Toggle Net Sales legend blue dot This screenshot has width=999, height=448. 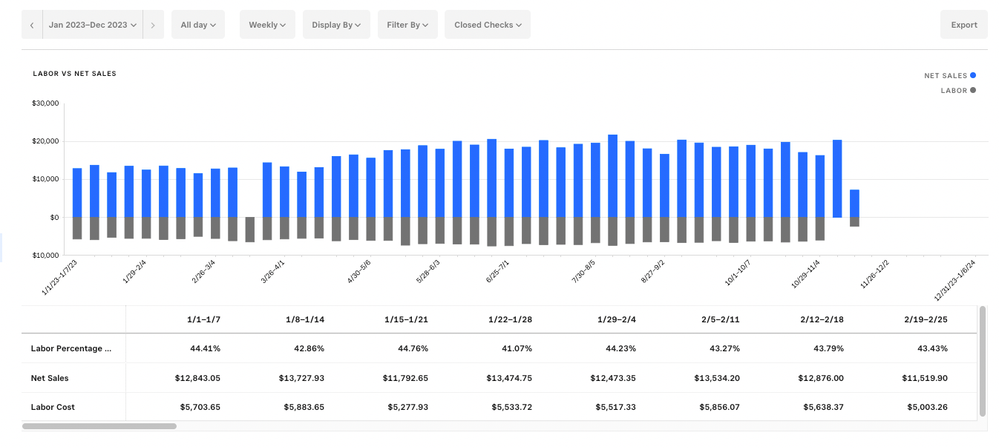click(972, 75)
